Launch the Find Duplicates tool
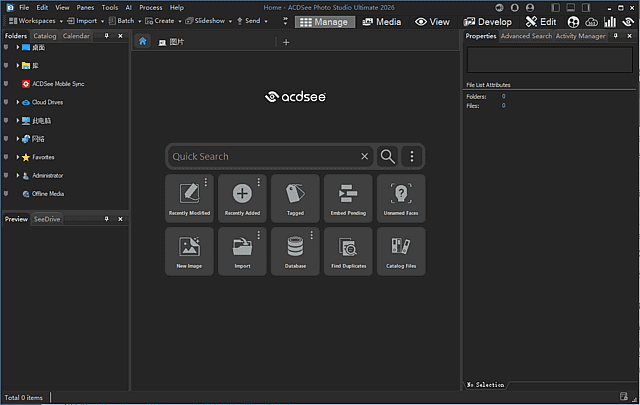 click(x=348, y=250)
